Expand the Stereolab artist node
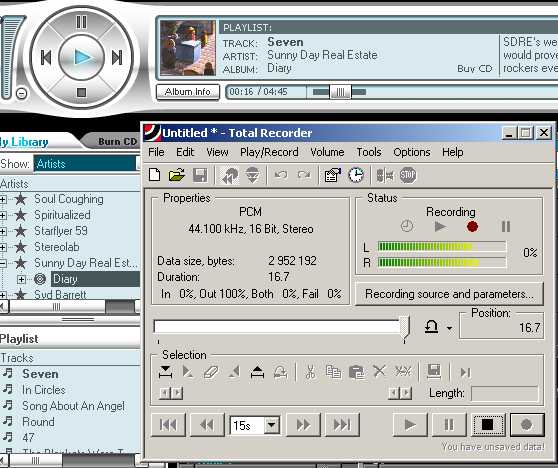 click(3, 247)
